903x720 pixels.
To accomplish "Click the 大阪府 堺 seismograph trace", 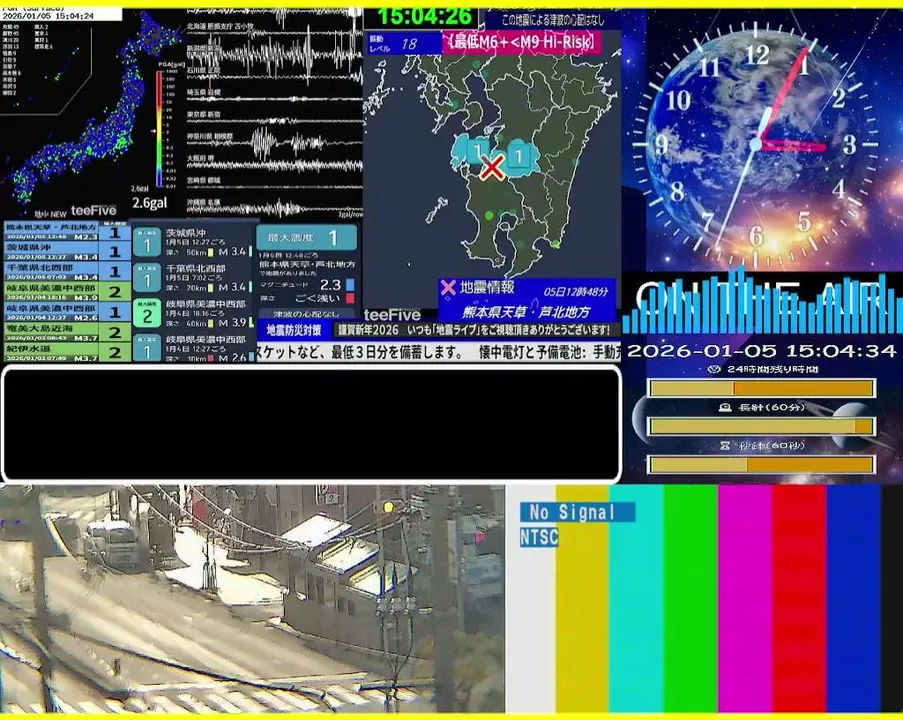I will 274,164.
